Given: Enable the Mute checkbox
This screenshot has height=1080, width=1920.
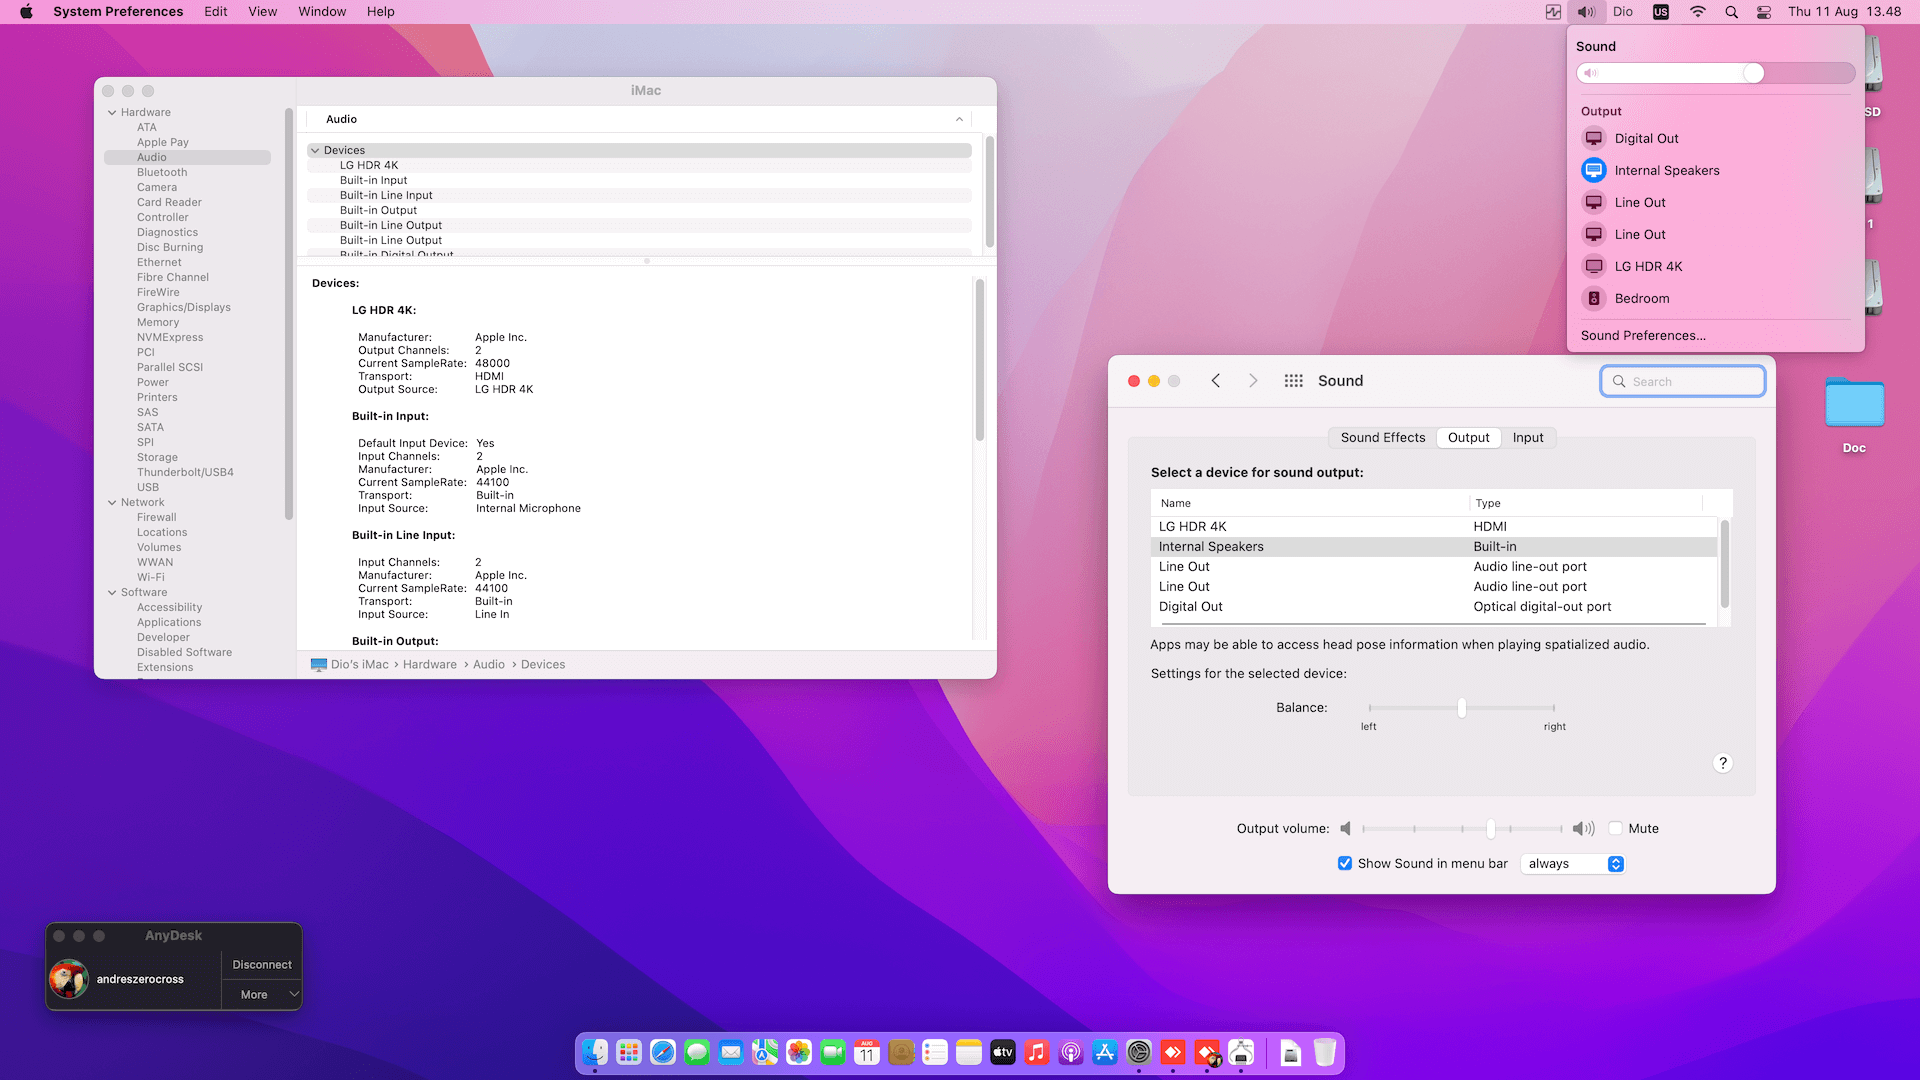Looking at the screenshot, I should (x=1615, y=829).
